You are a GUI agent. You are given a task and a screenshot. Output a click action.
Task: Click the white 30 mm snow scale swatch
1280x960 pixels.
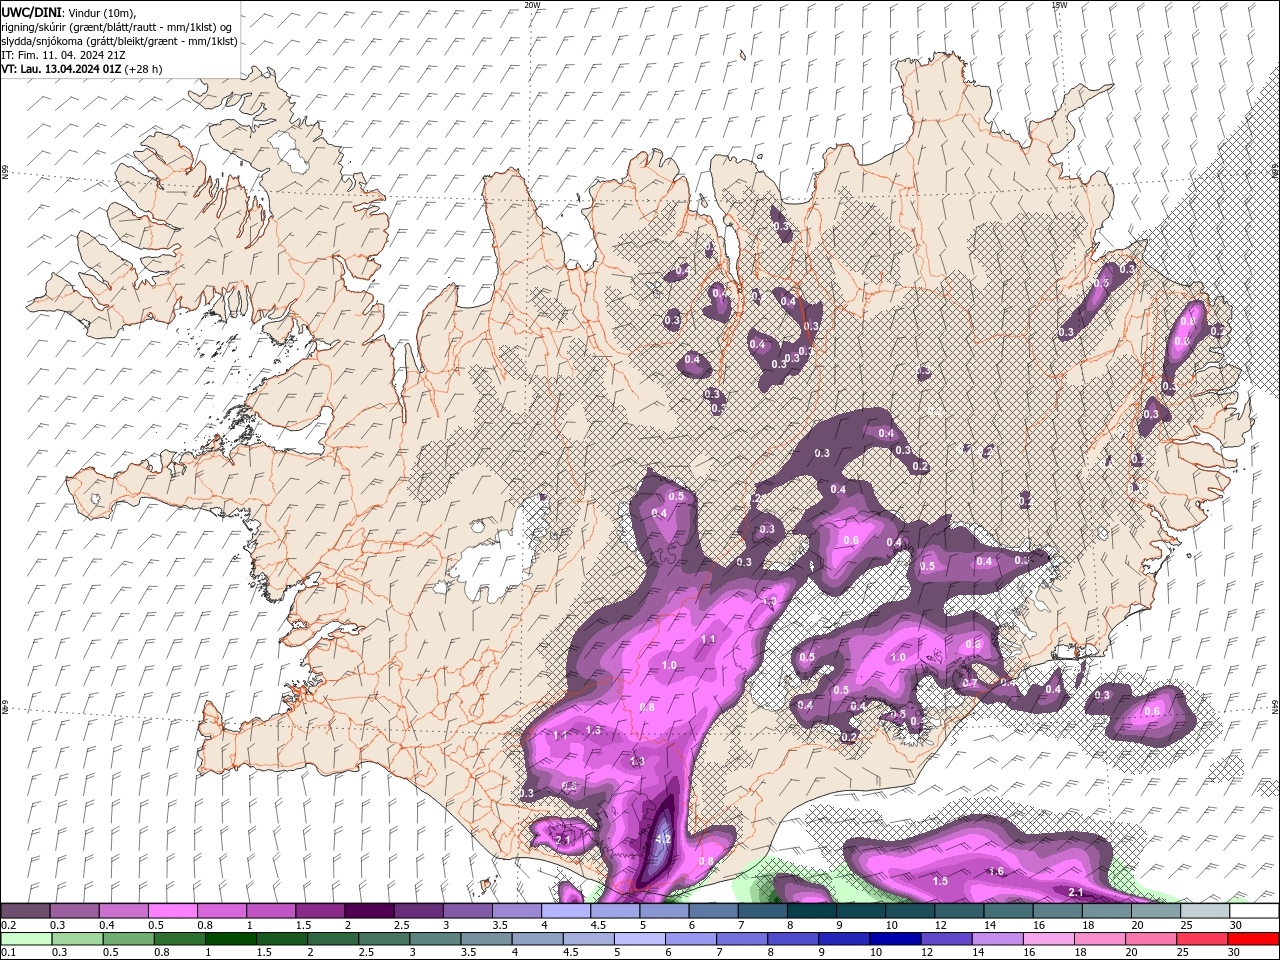[x=1254, y=911]
